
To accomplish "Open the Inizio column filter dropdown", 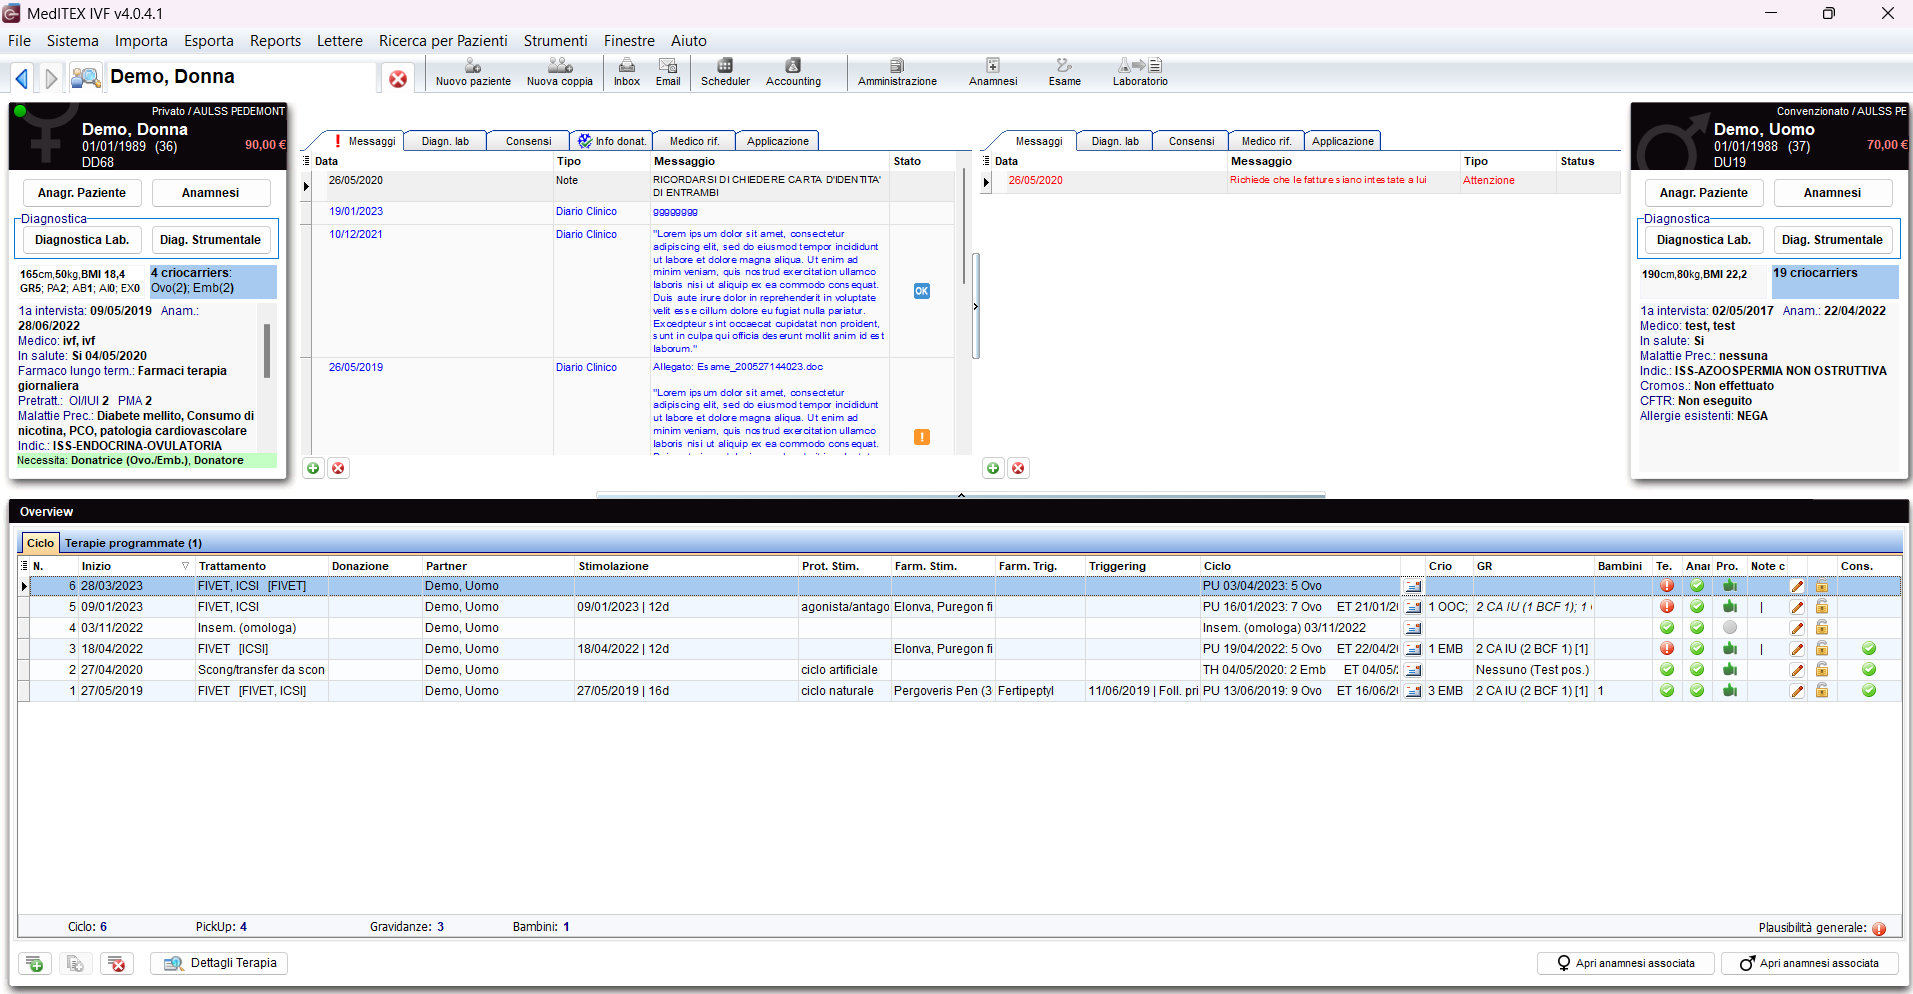I will pyautogui.click(x=185, y=566).
